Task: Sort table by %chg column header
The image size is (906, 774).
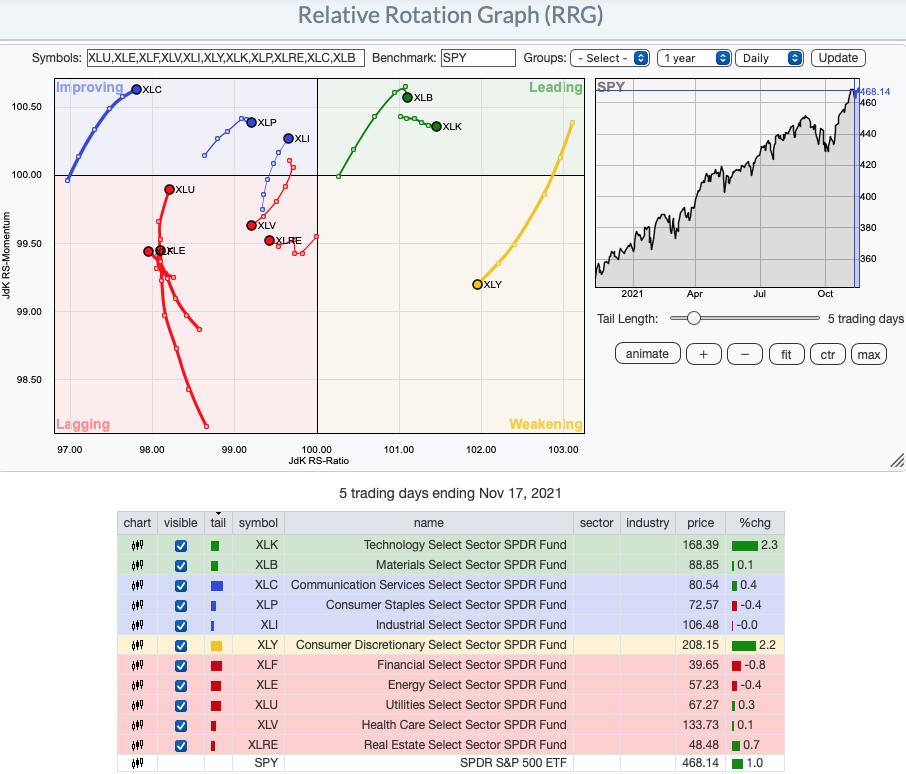Action: click(755, 523)
